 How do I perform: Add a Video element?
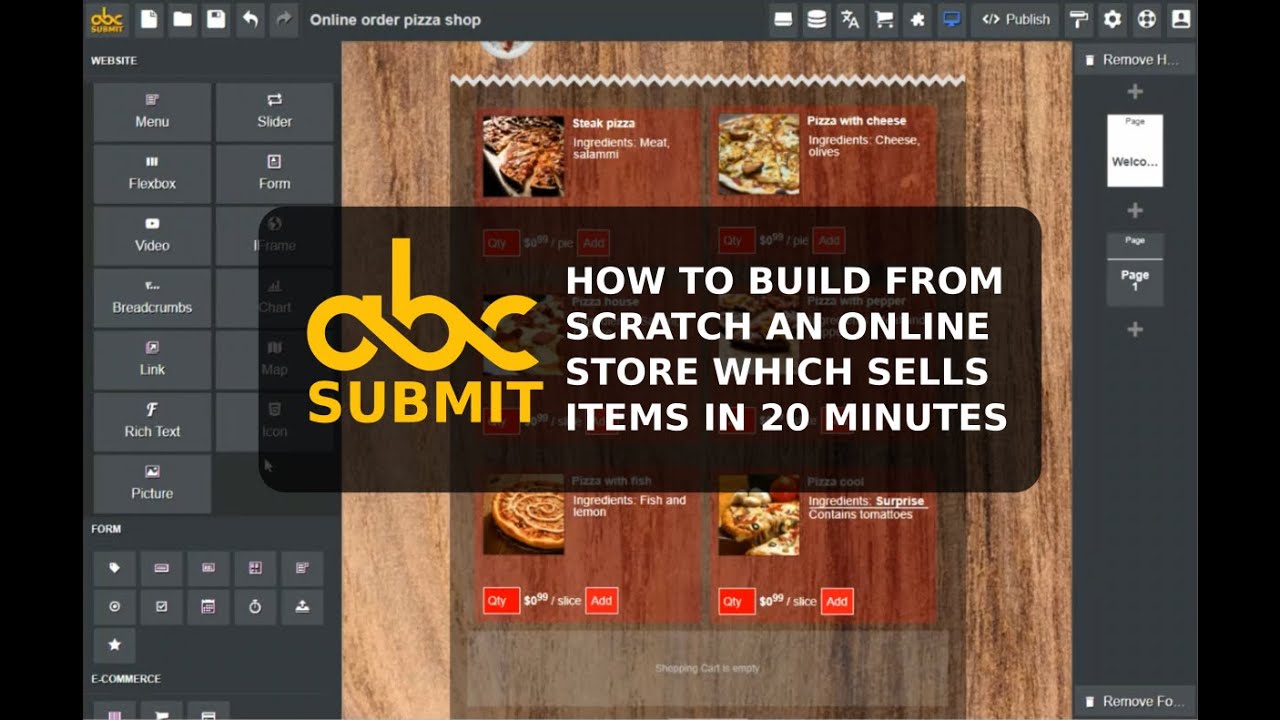[x=152, y=236]
